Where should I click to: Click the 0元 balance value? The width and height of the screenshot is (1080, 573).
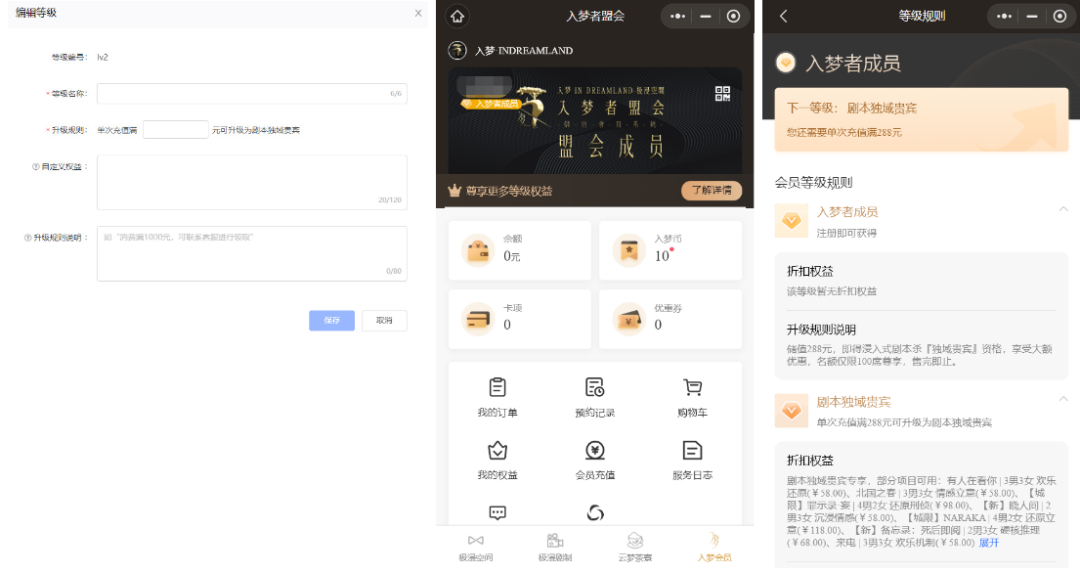click(x=512, y=256)
